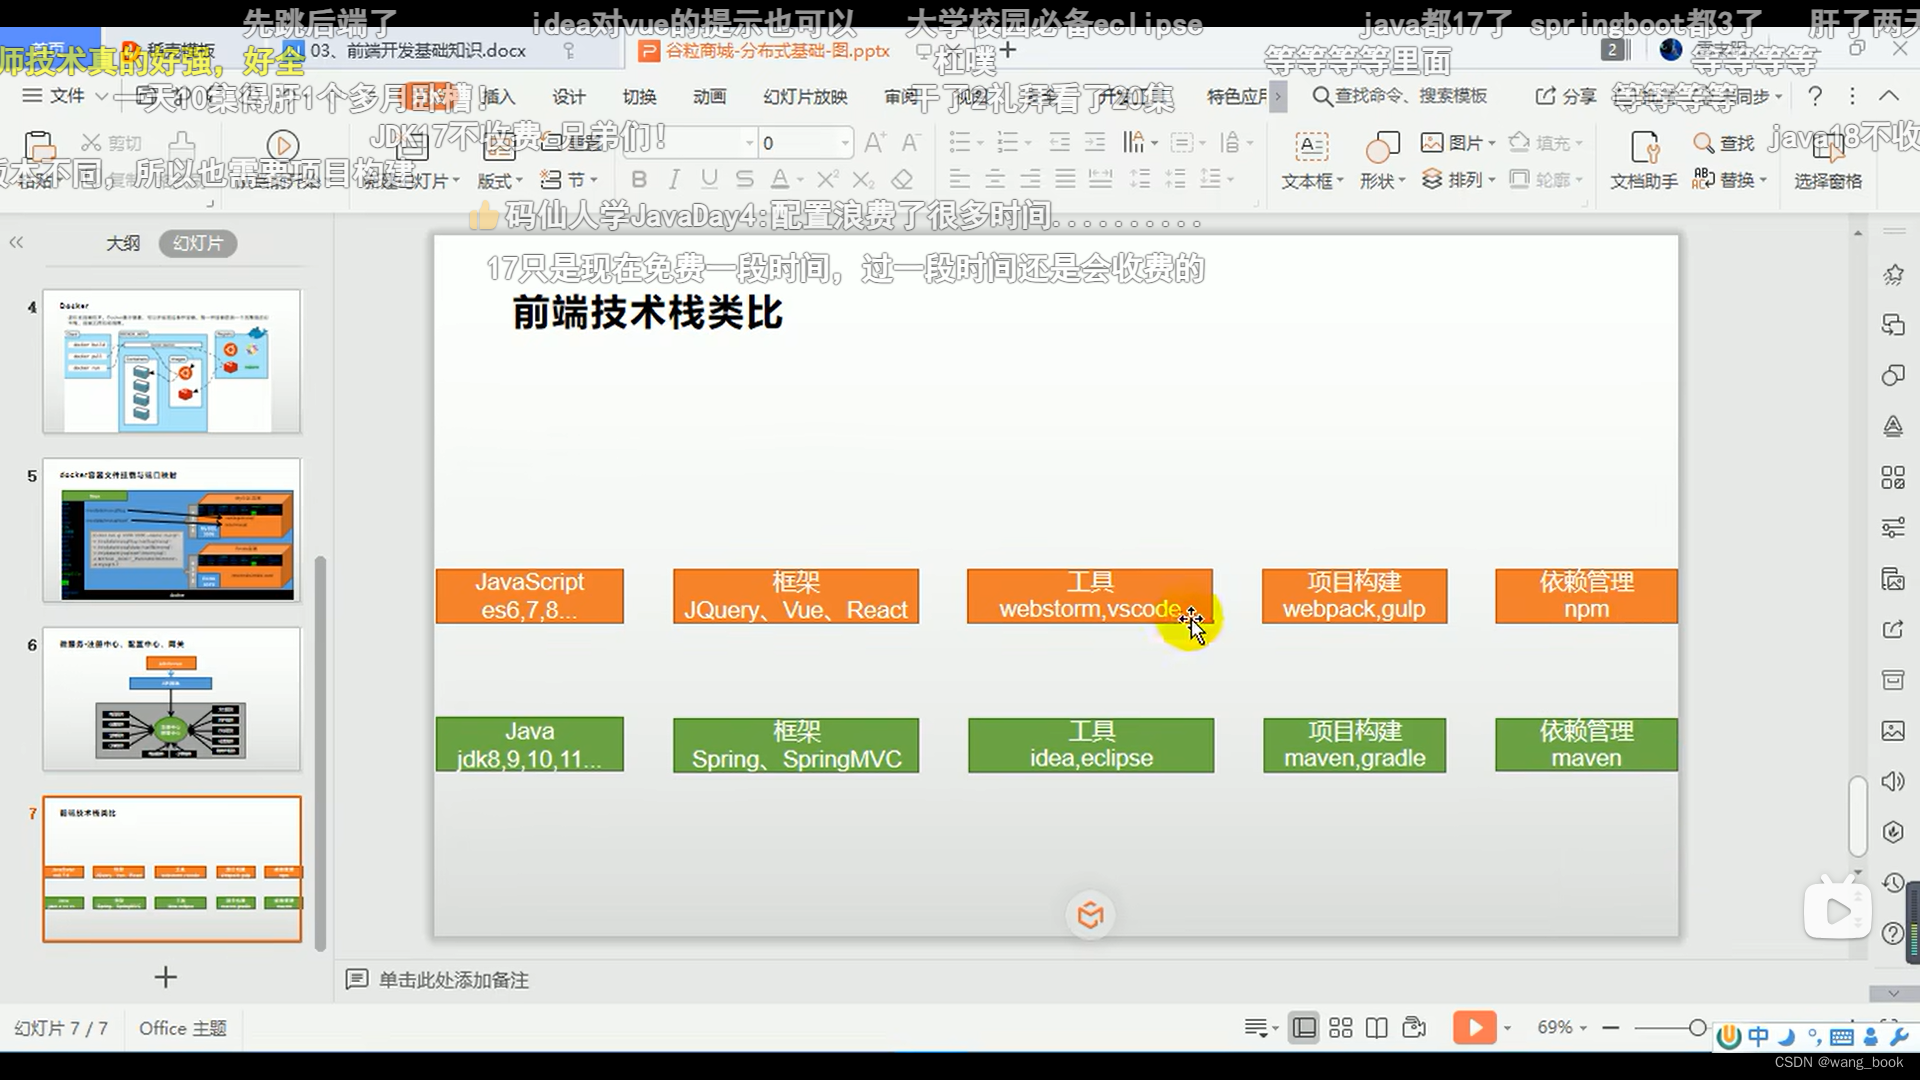Select the 形状 (Shapes) insert tool
Image resolution: width=1920 pixels, height=1080 pixels.
pos(1381,160)
